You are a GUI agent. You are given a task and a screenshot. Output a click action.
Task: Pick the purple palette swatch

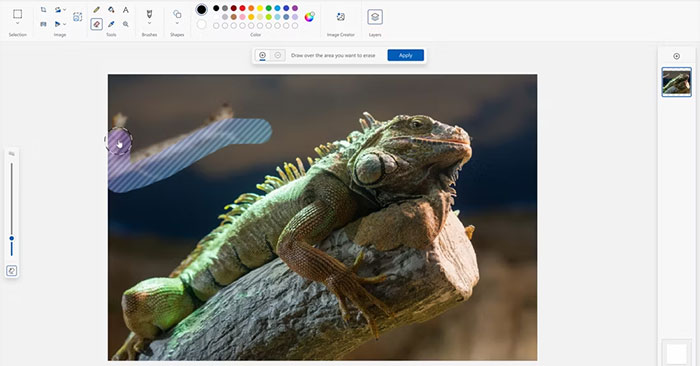click(295, 8)
